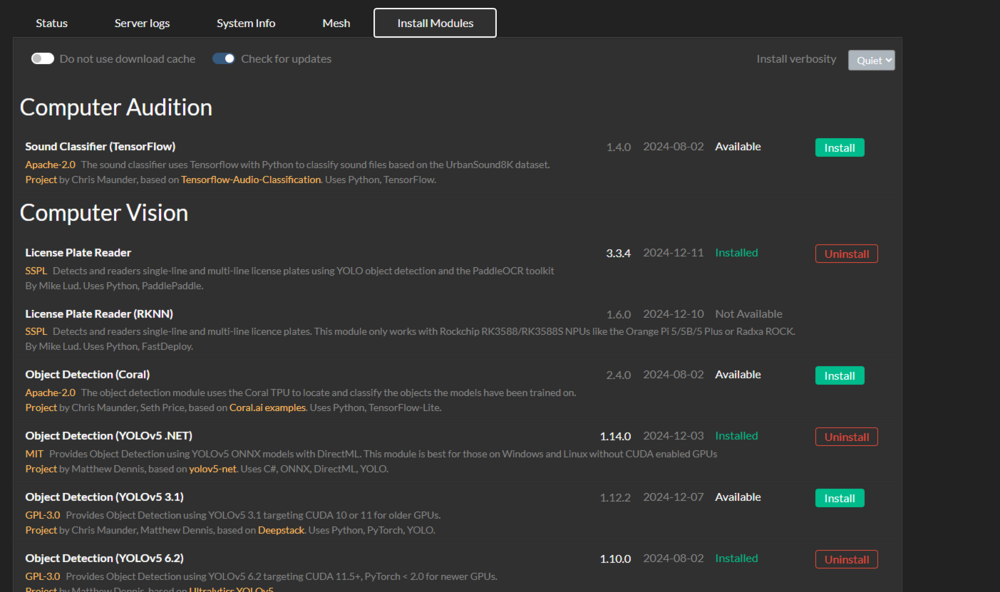Go to the System Info tab
This screenshot has height=592, width=1000.
246,23
